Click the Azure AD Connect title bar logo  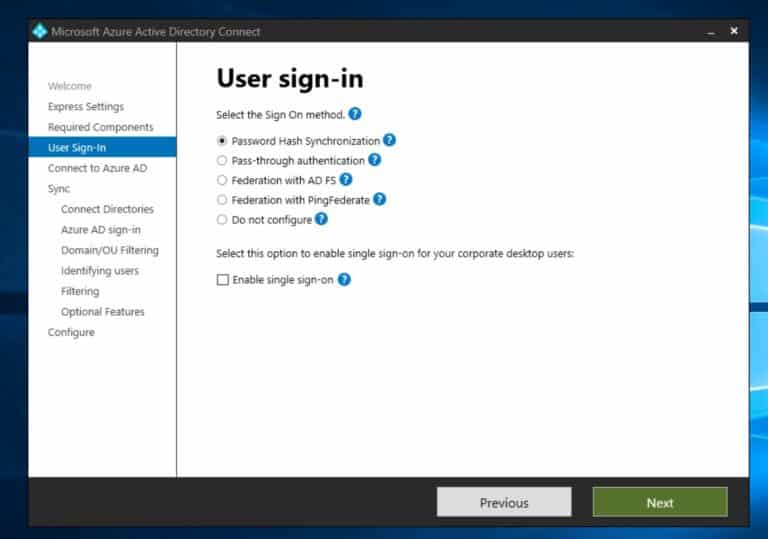click(40, 31)
